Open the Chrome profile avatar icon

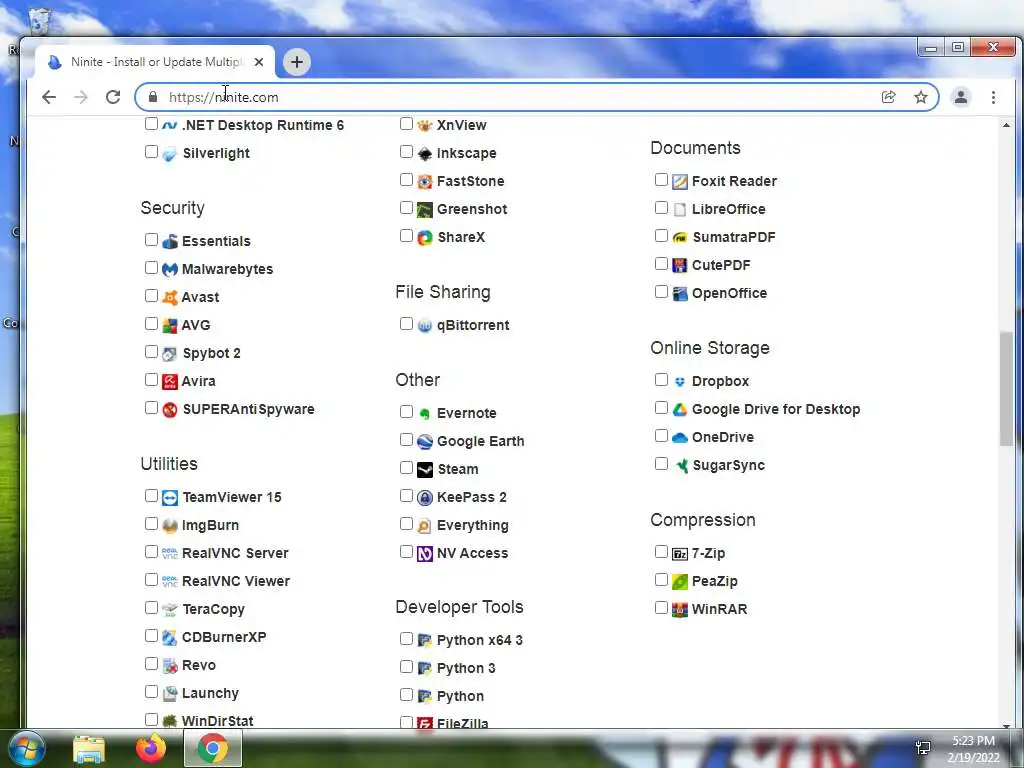[961, 97]
